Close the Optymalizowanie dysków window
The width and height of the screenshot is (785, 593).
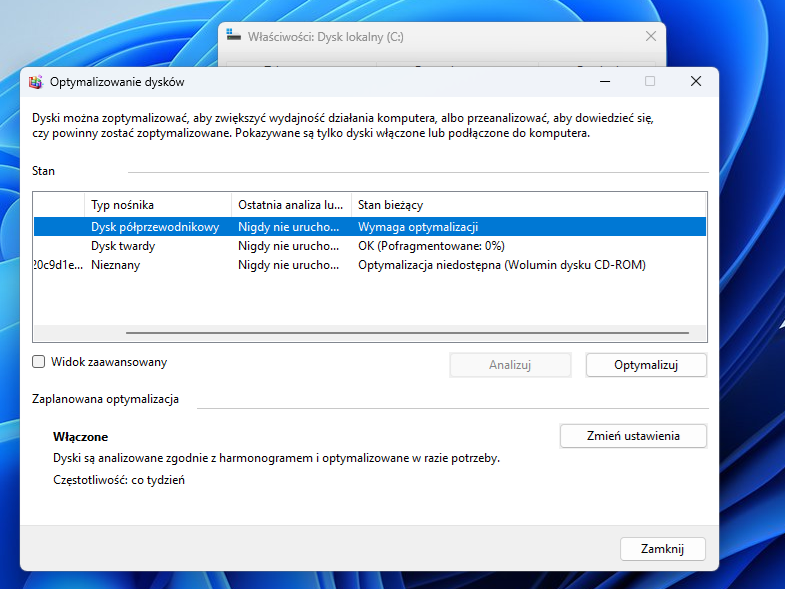695,81
